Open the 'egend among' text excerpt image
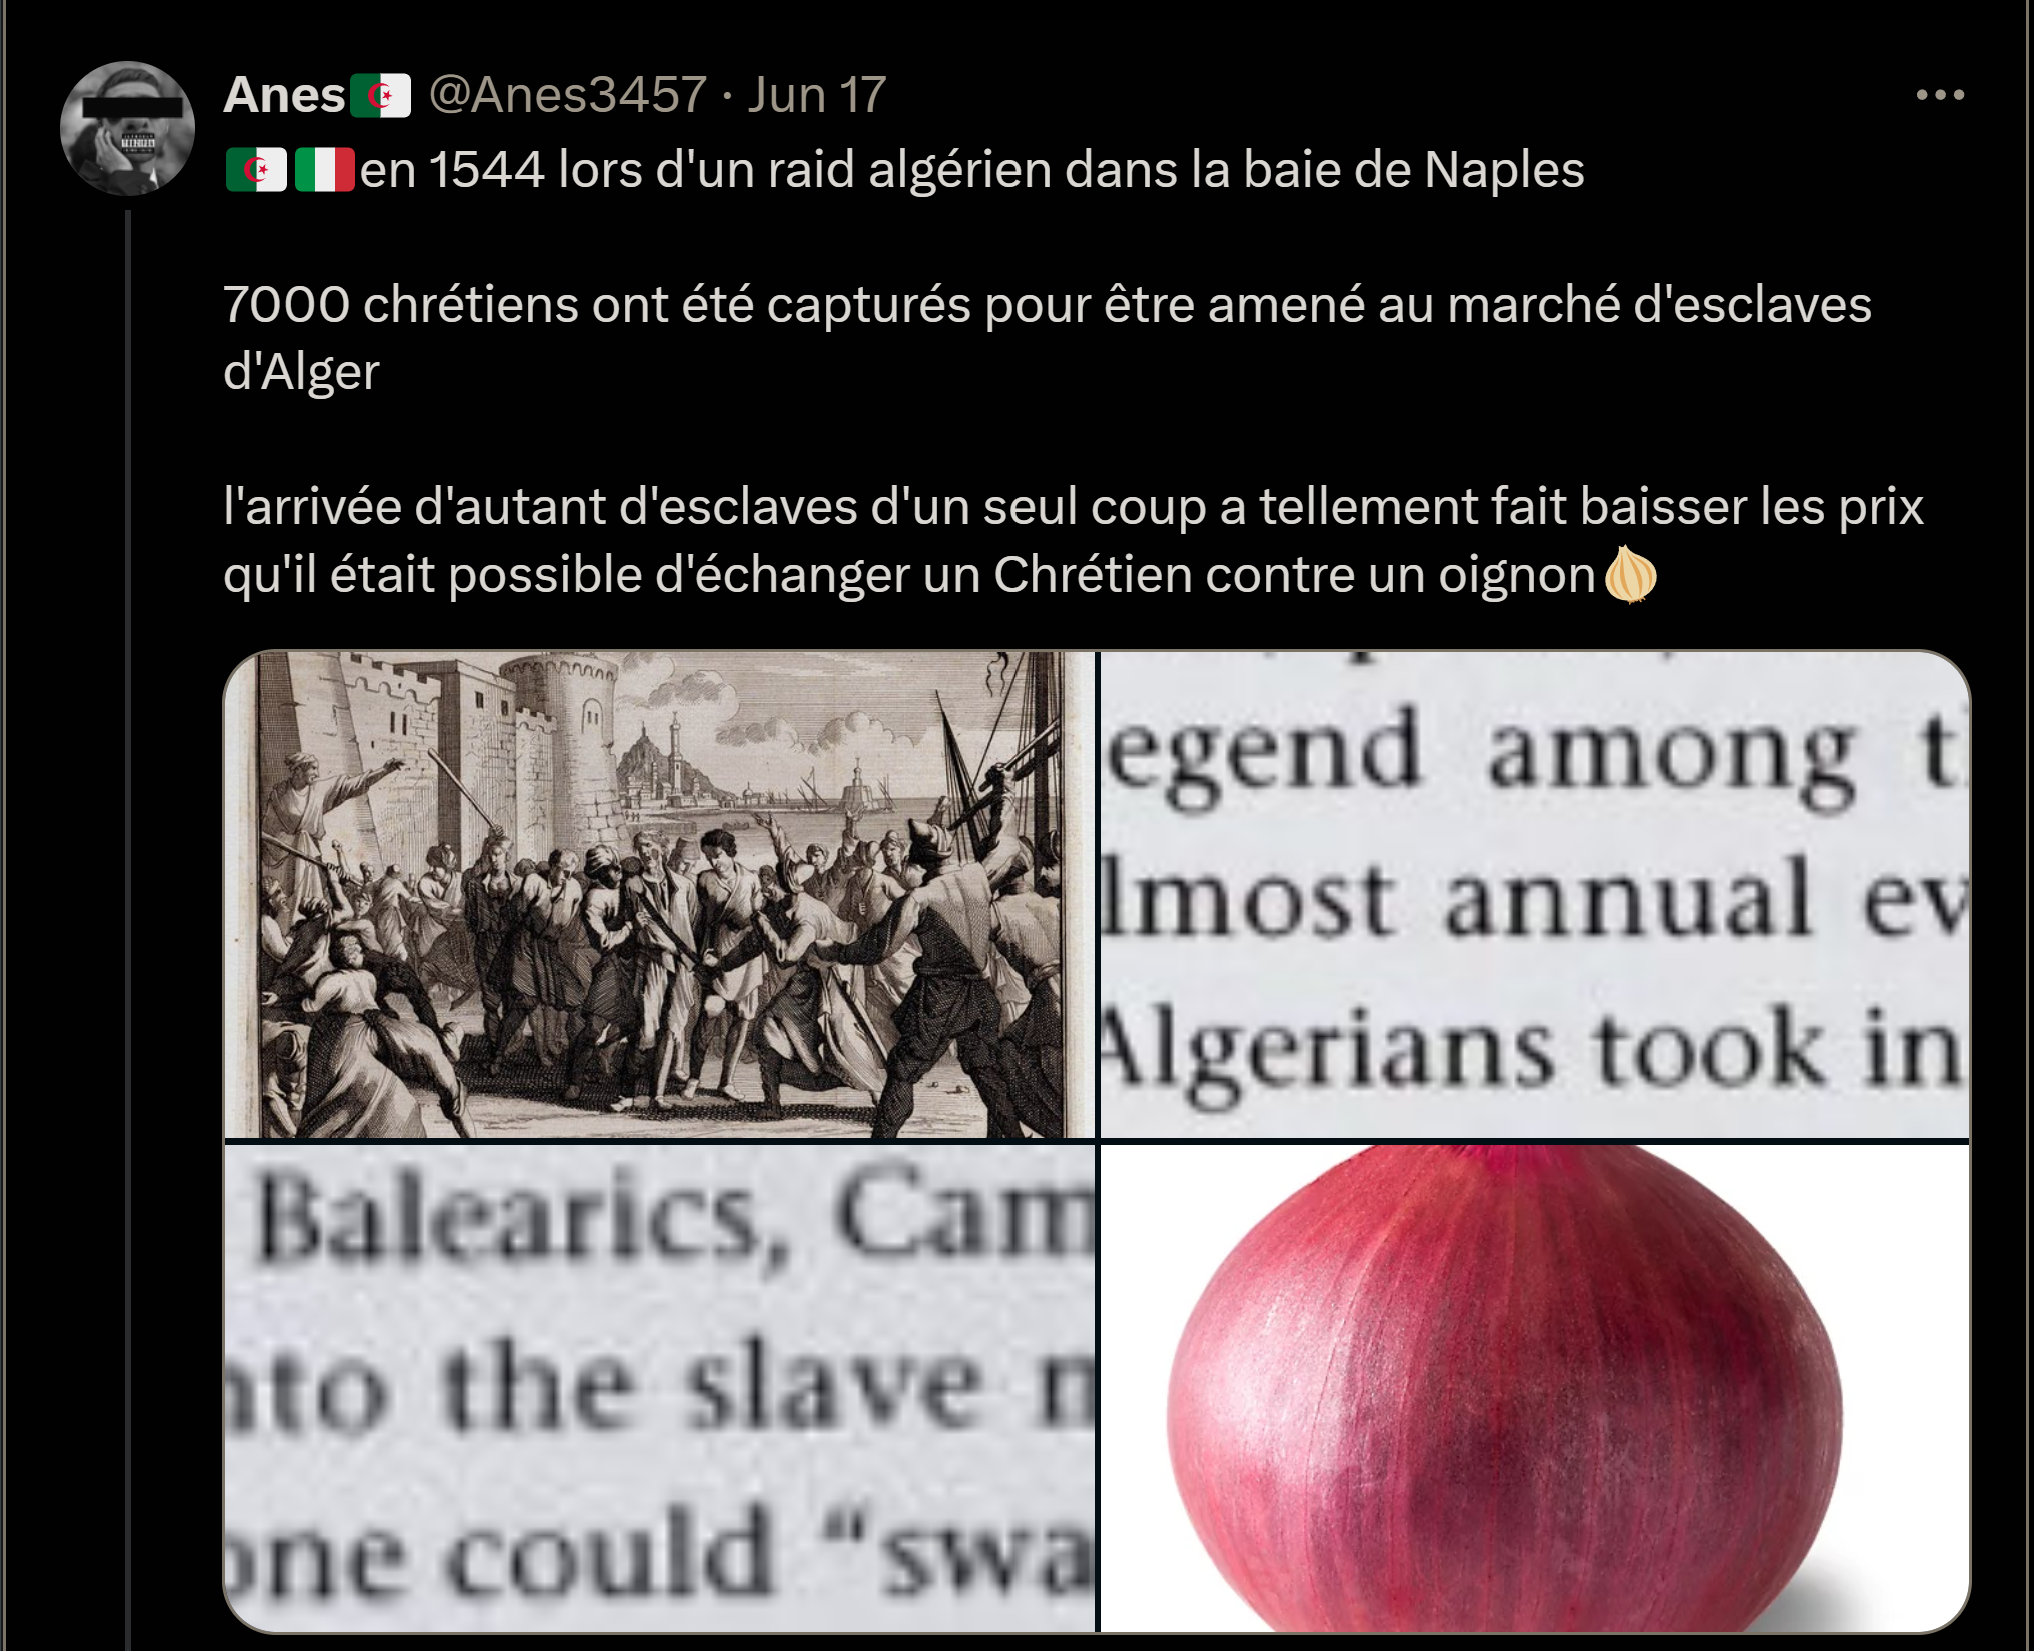 (1535, 894)
